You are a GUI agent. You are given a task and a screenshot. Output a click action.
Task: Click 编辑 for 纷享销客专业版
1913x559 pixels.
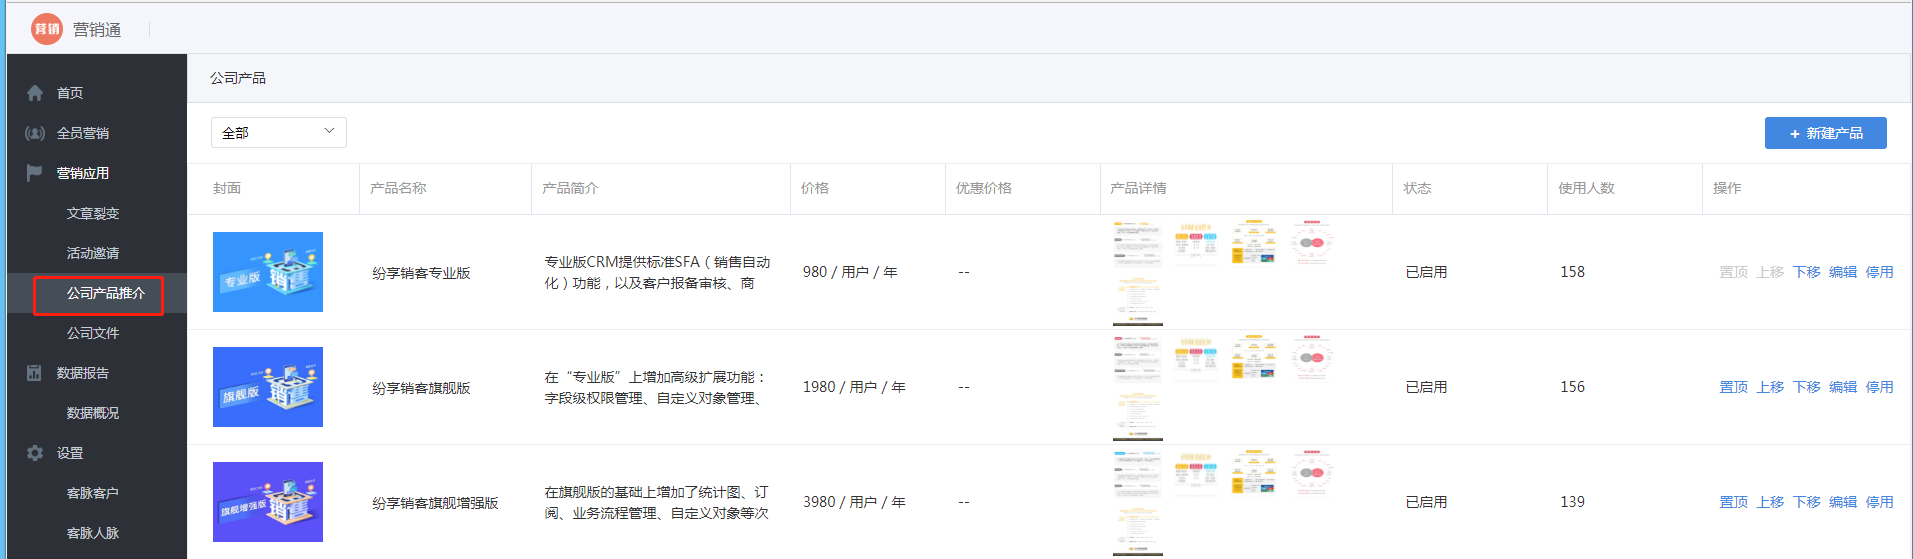1842,272
